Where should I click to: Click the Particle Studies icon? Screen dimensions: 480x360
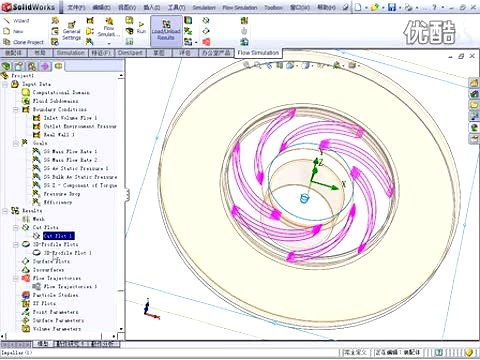tap(26, 295)
